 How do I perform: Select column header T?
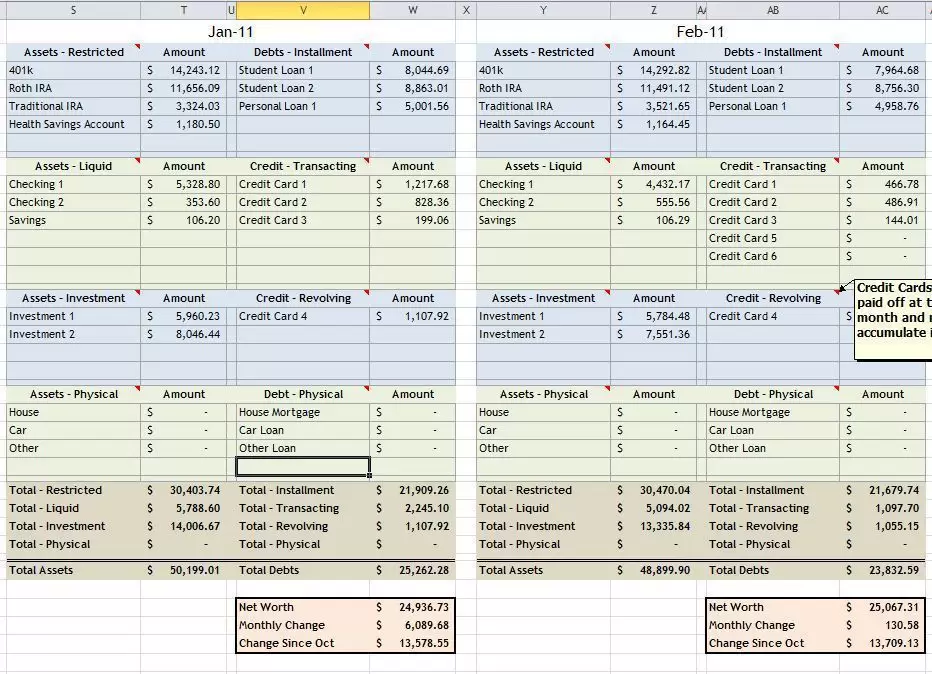(x=184, y=10)
